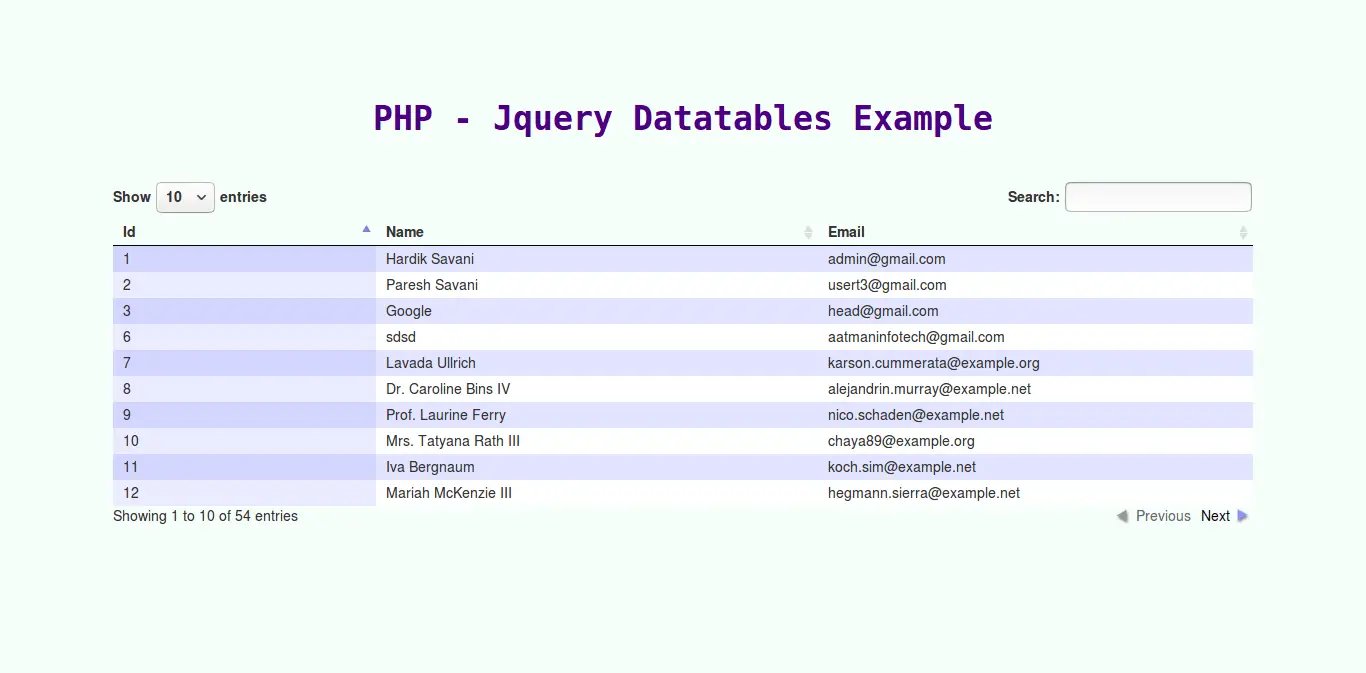Sort table by Email header
The image size is (1366, 673).
[x=846, y=232]
